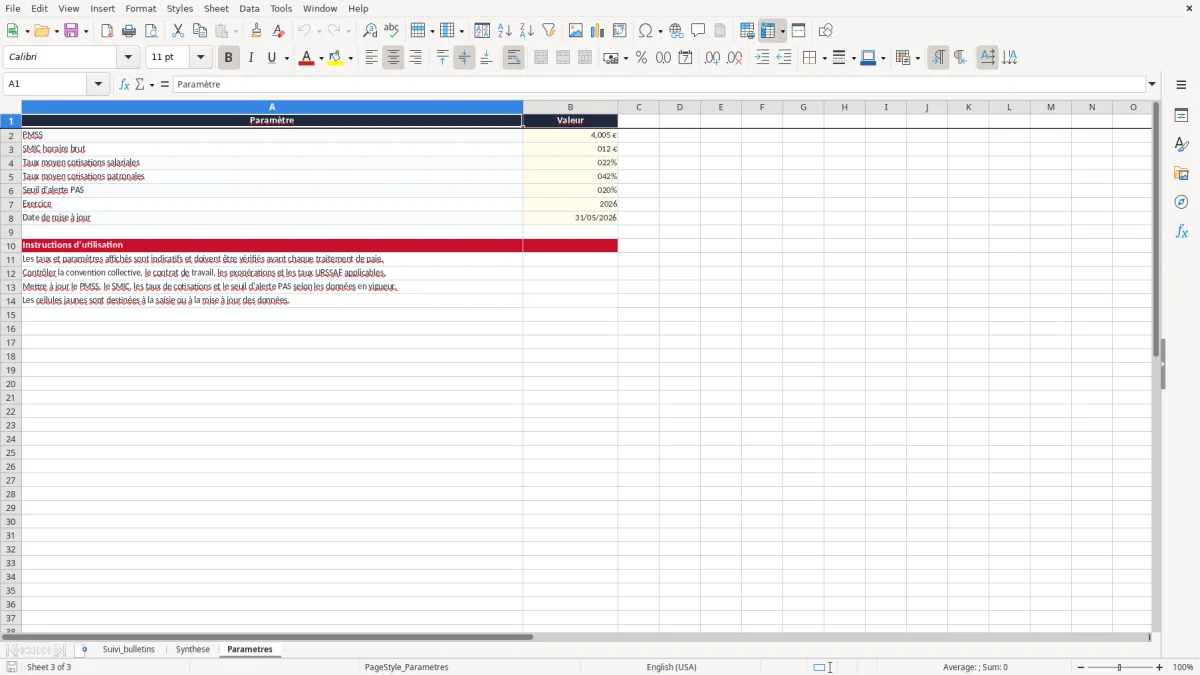
Task: Toggle the AutoFilter funnel icon
Action: coord(548,31)
